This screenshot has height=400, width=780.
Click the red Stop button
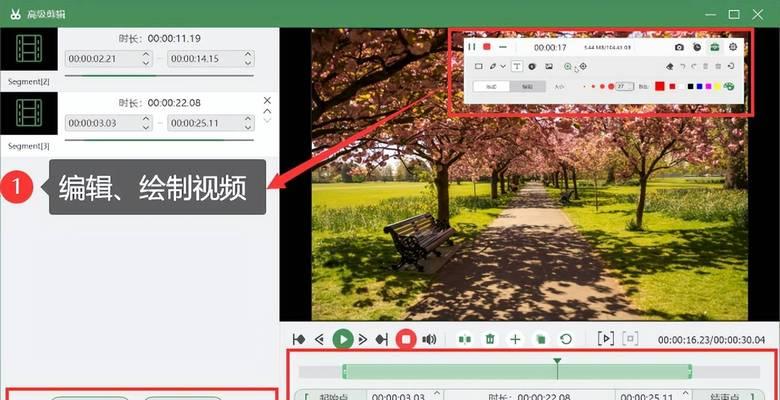(x=406, y=339)
